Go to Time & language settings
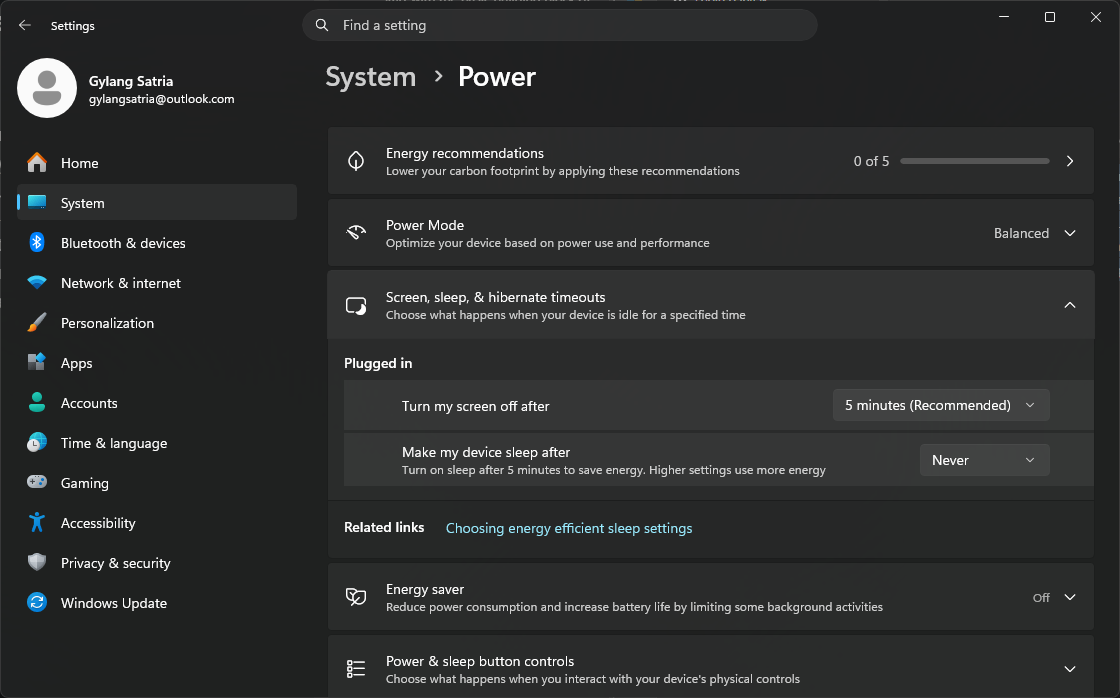This screenshot has width=1120, height=698. (x=113, y=443)
